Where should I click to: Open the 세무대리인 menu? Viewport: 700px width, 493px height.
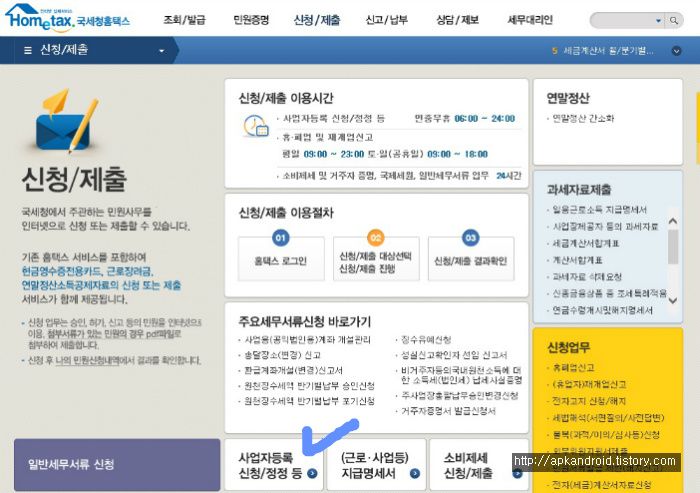[x=530, y=20]
